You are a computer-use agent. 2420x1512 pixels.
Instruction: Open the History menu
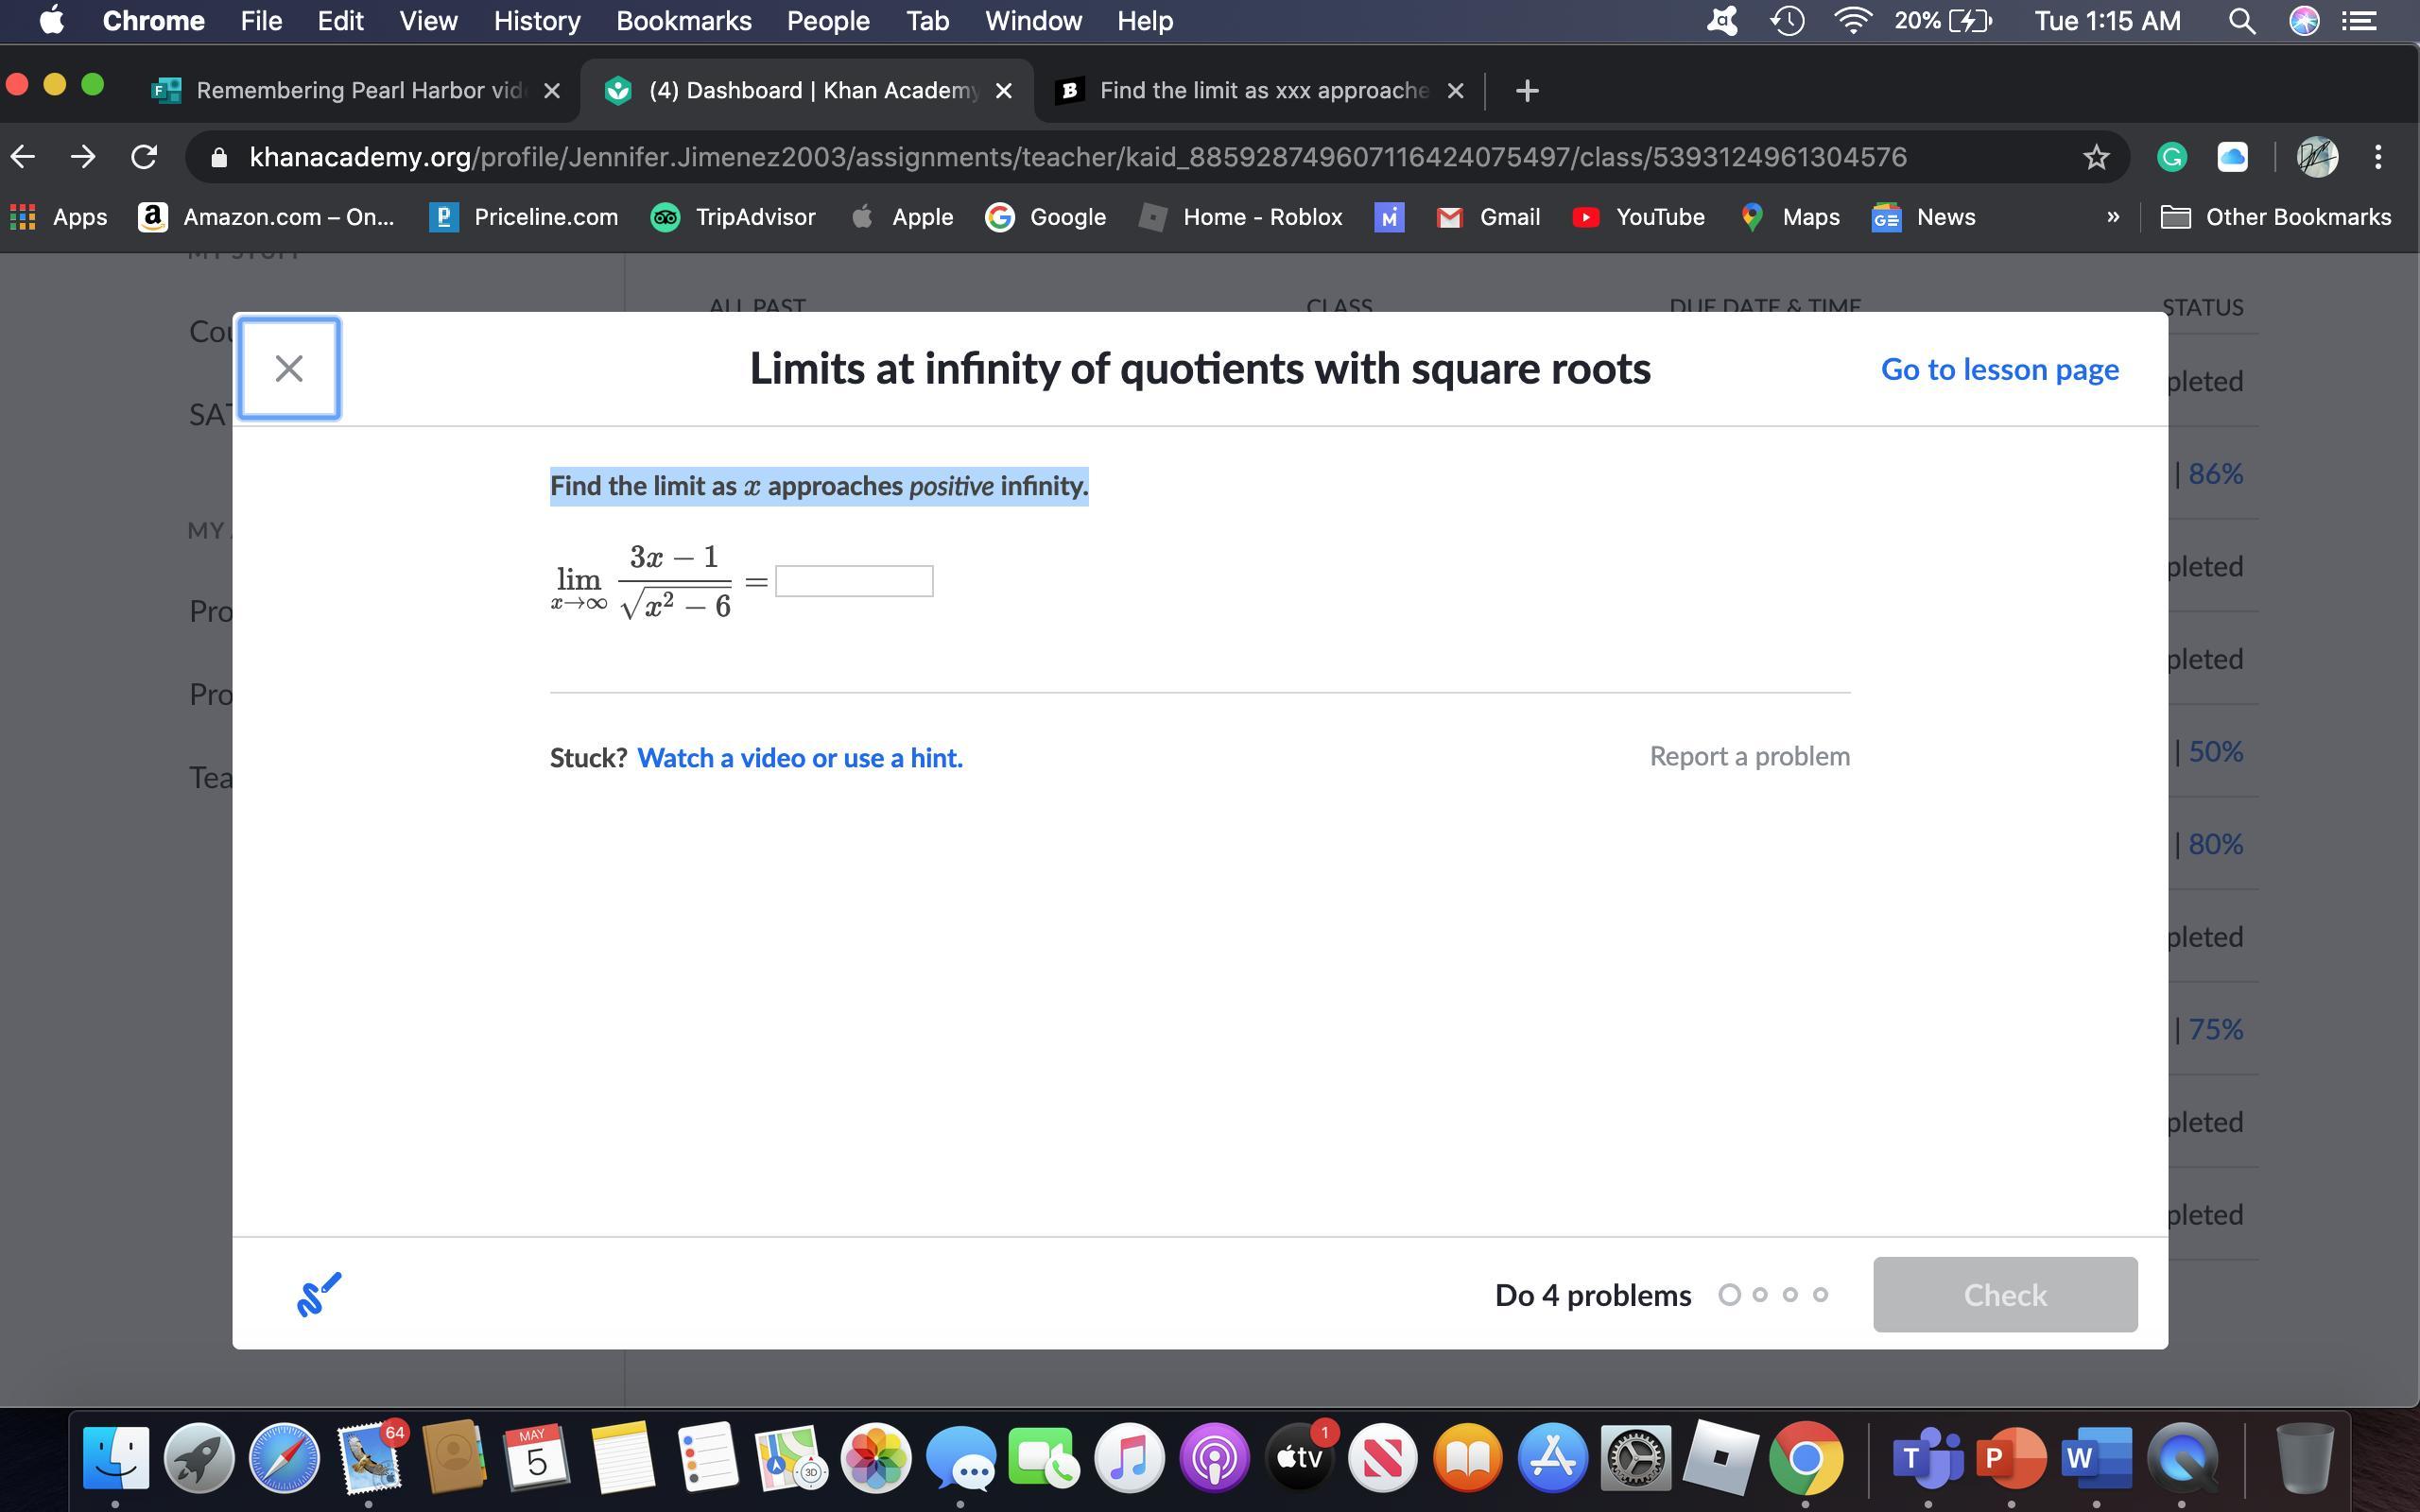click(x=536, y=21)
